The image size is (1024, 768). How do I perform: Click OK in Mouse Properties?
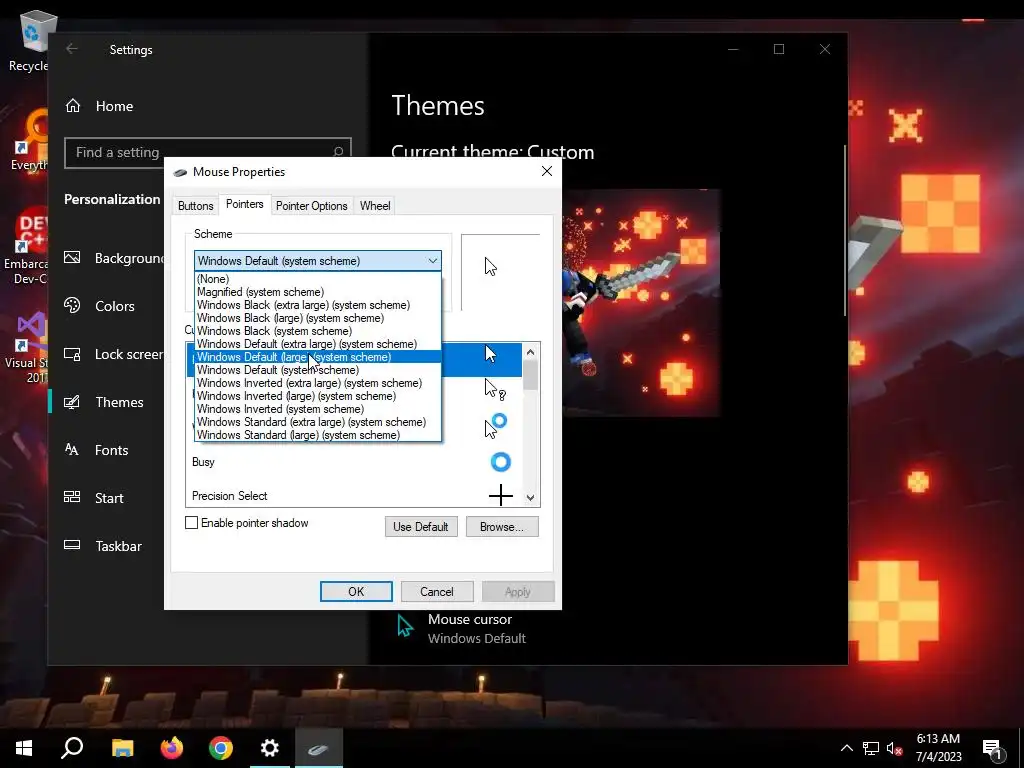coord(356,592)
